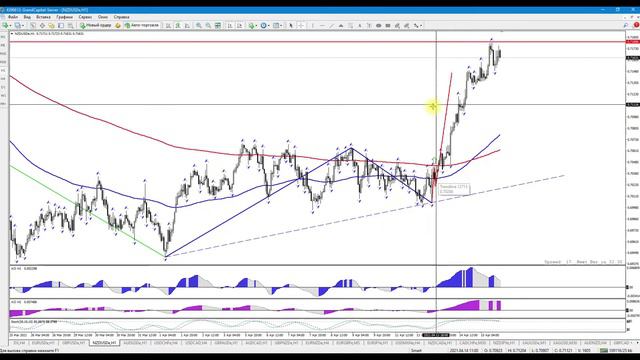
Task: Switch to the USDCHF H4 chart tab
Action: pyautogui.click(x=166, y=343)
